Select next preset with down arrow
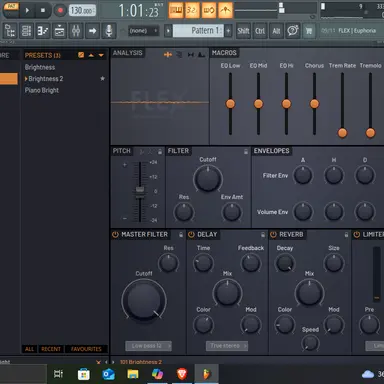 (x=101, y=55)
